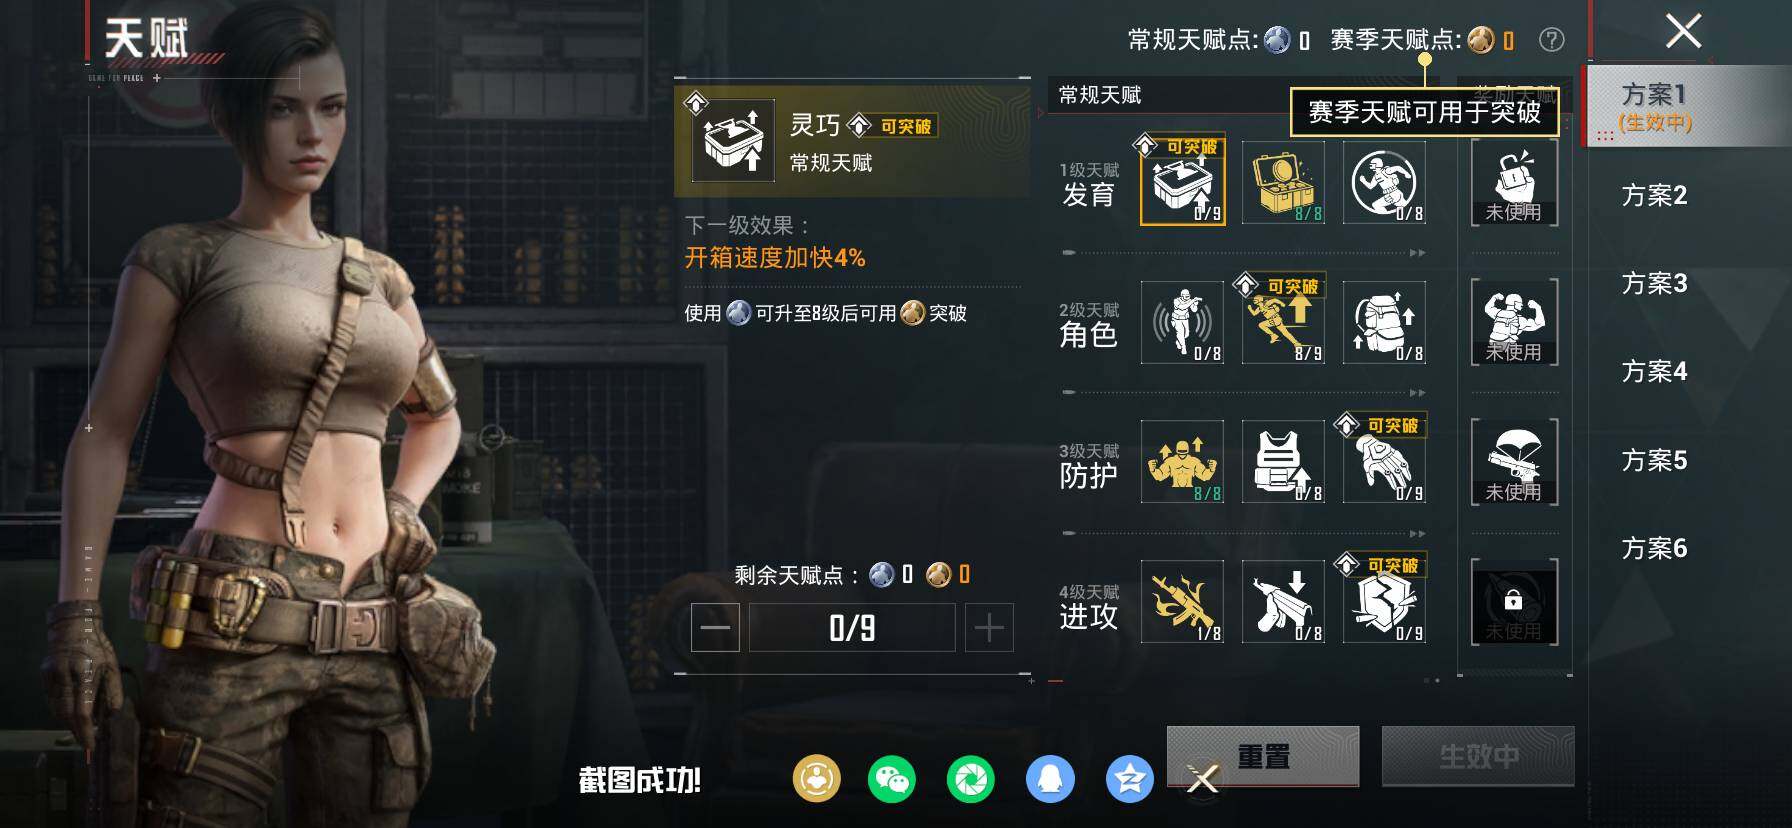Switch to 方案2 loadout tab
The height and width of the screenshot is (828, 1792).
pyautogui.click(x=1655, y=195)
